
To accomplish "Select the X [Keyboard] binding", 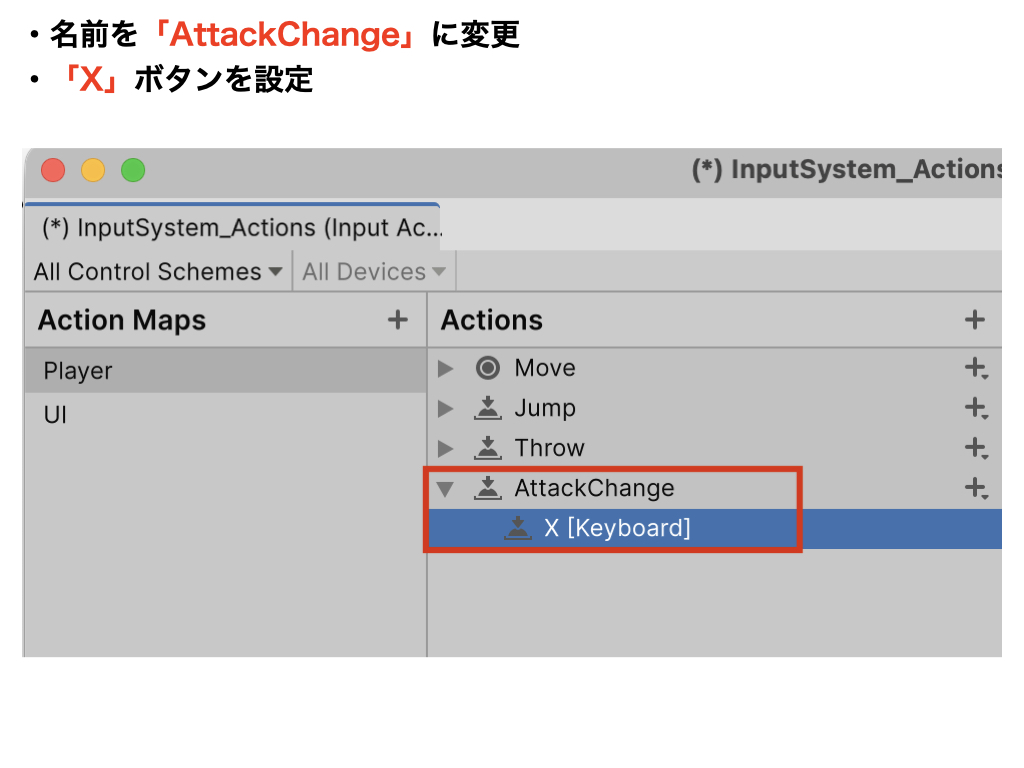I will [714, 528].
